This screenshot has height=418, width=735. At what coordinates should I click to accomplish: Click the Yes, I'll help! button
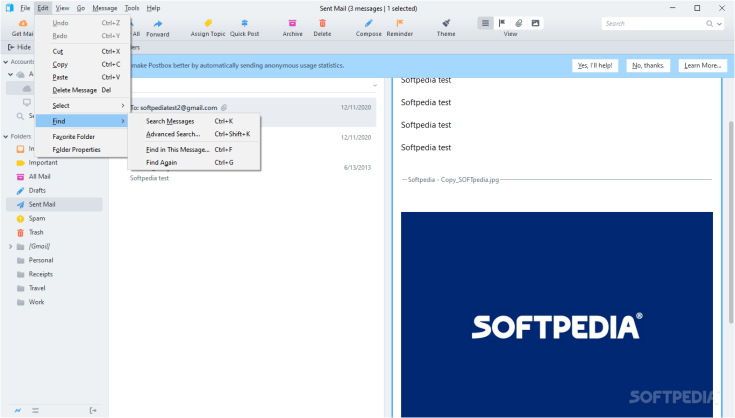[x=595, y=66]
